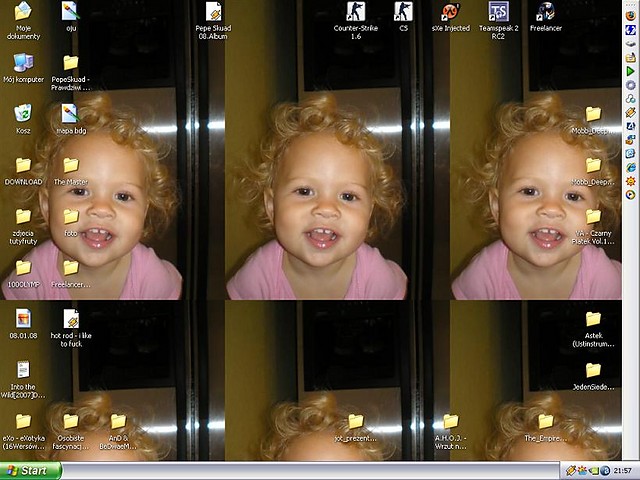Open the 1000LYMP folder
Viewport: 640px width, 480px height.
tap(23, 273)
